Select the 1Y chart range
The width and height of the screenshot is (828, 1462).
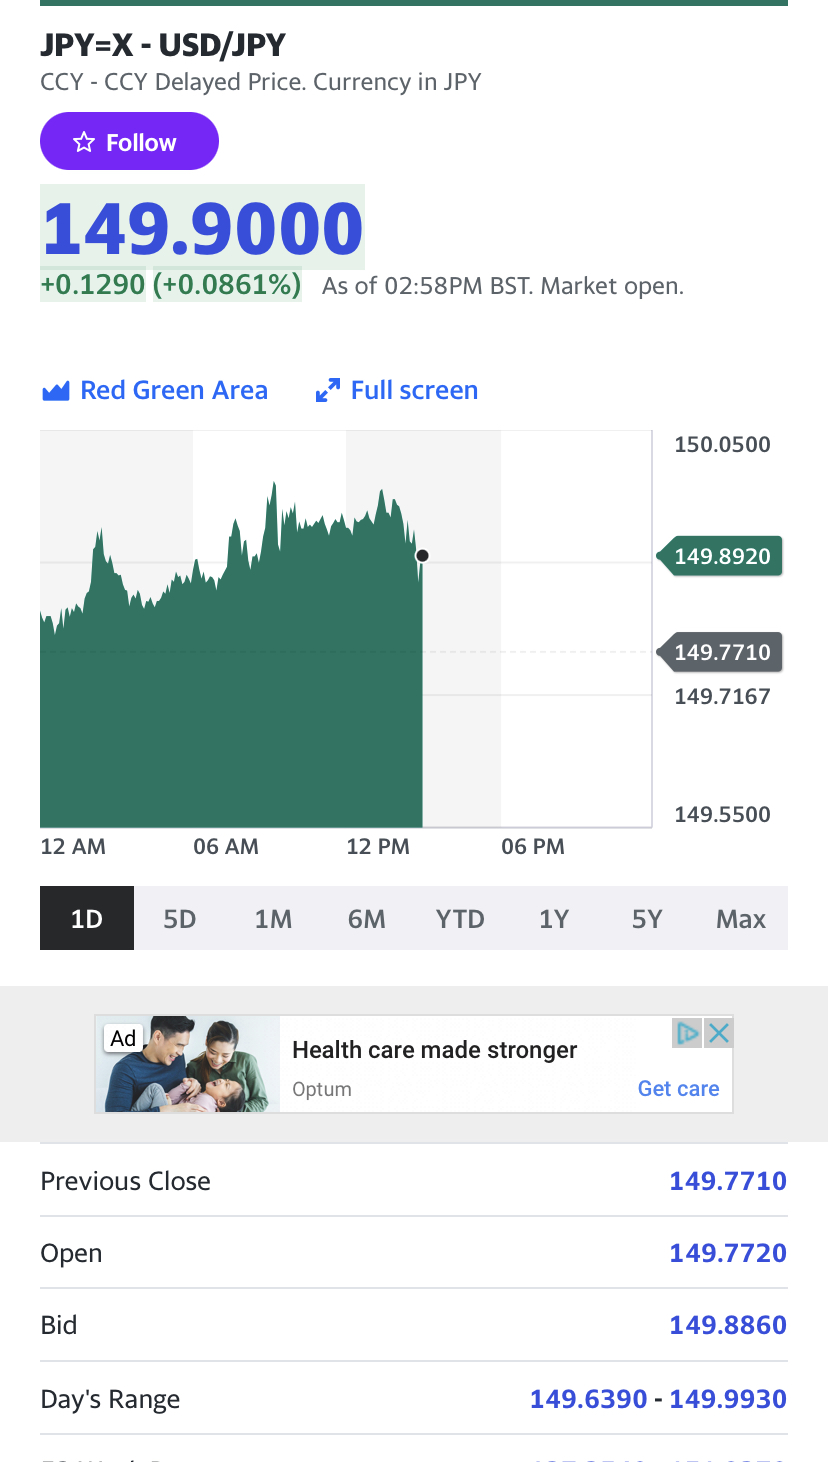[554, 918]
